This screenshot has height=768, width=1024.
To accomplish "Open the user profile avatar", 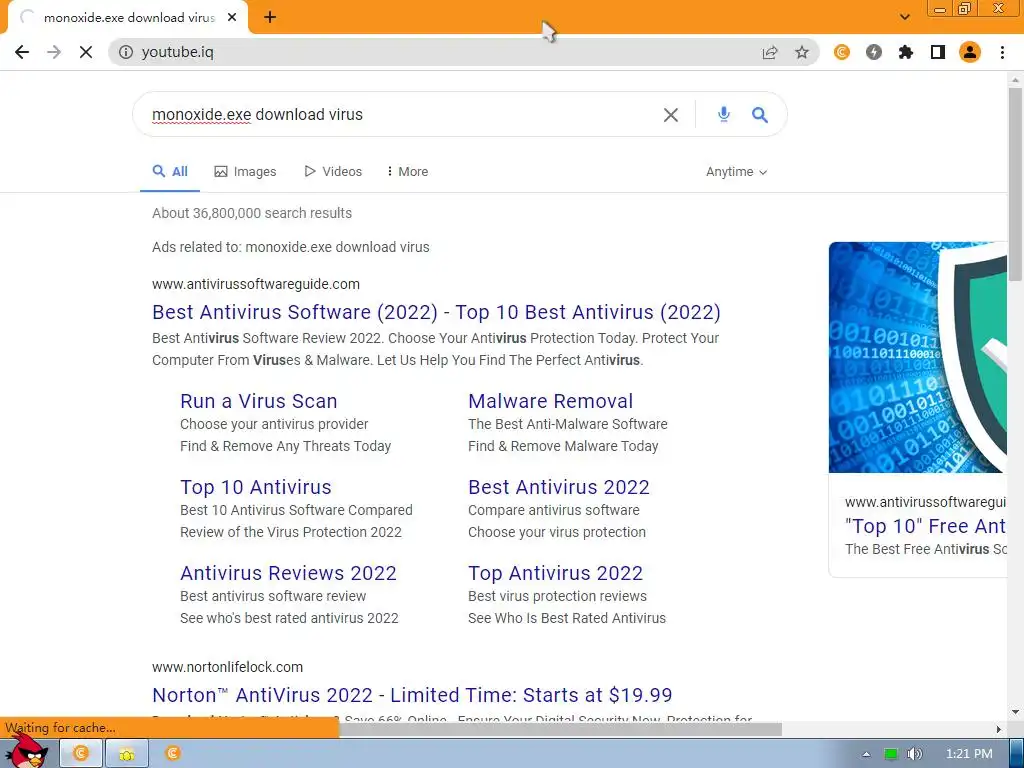I will point(970,52).
